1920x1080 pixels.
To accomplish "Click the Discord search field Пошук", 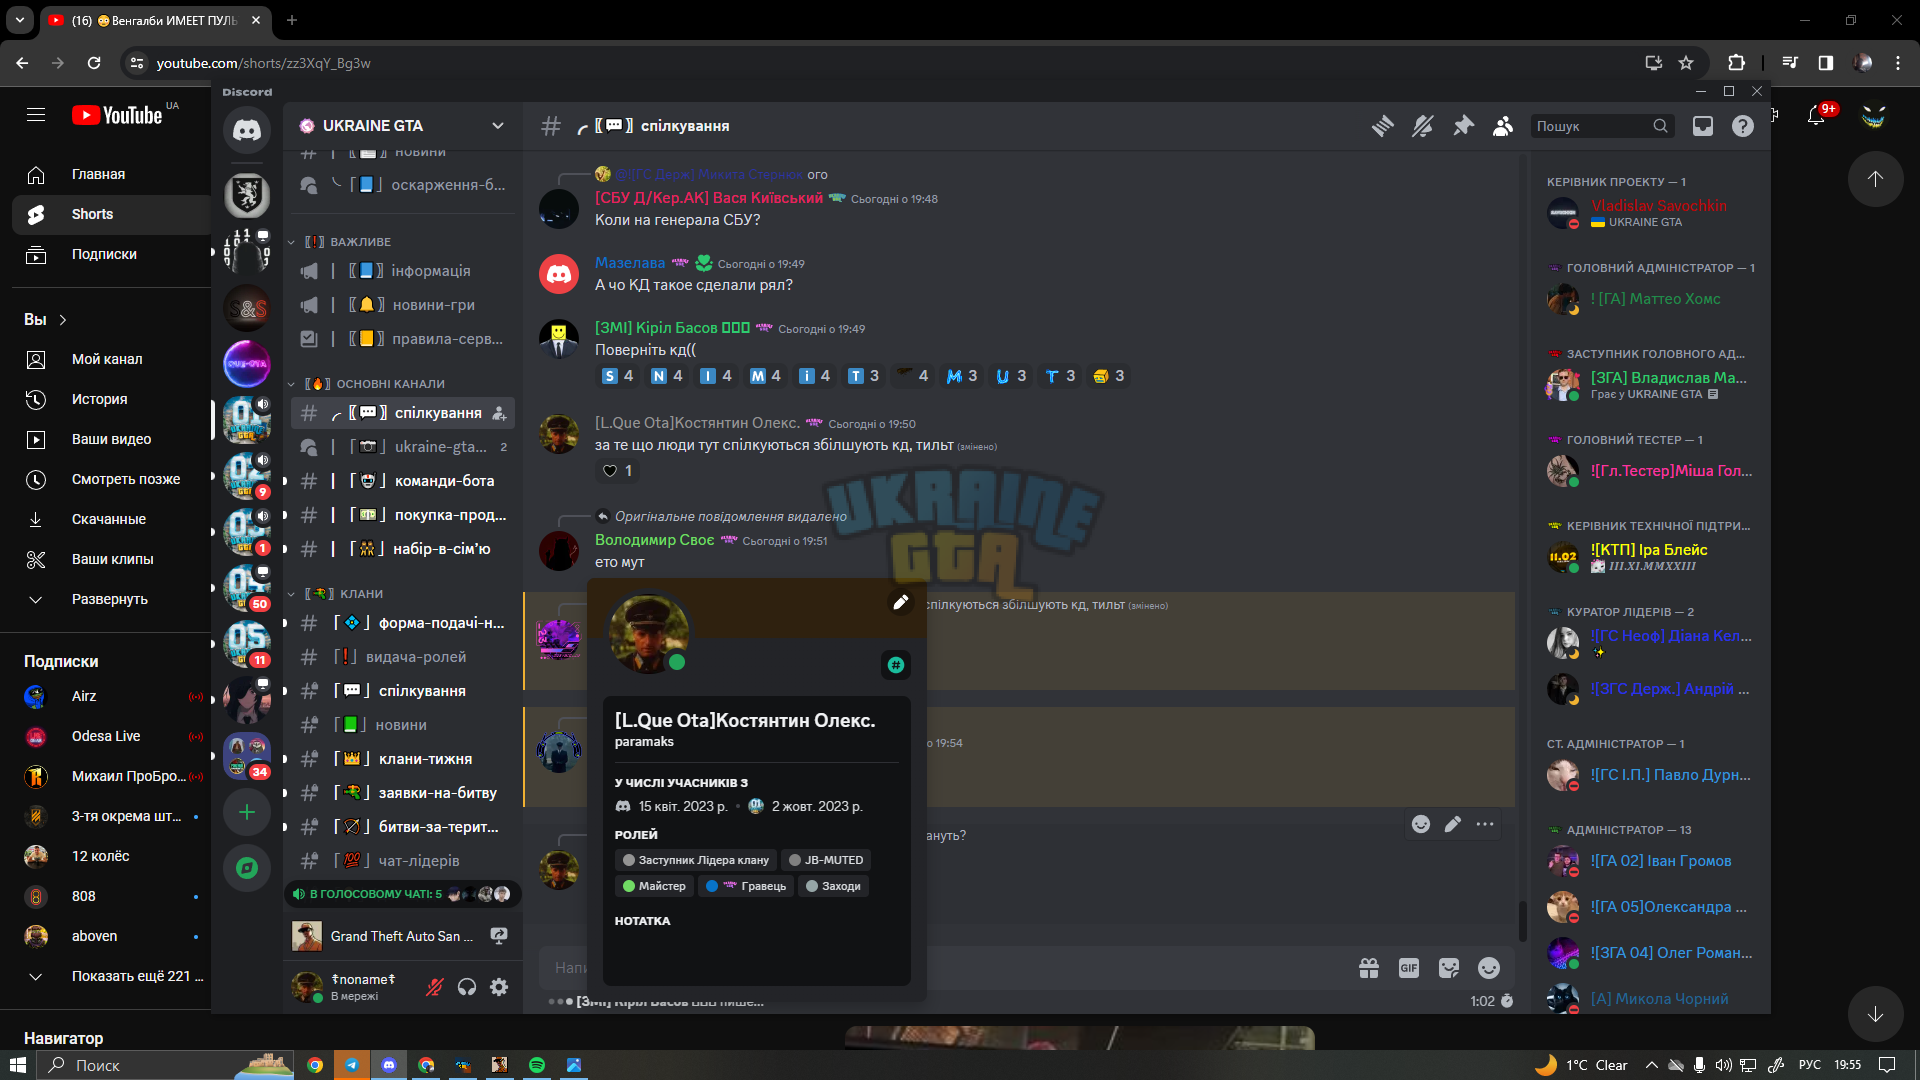I will [x=1602, y=126].
